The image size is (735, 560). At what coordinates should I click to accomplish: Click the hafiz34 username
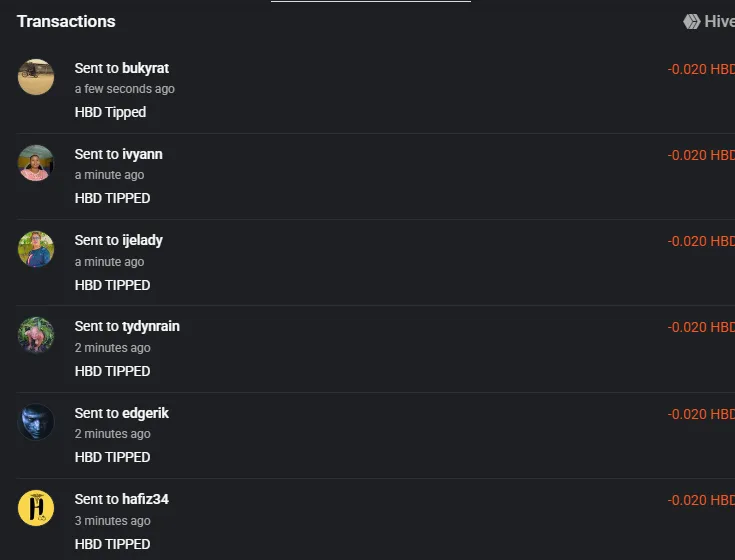click(145, 499)
